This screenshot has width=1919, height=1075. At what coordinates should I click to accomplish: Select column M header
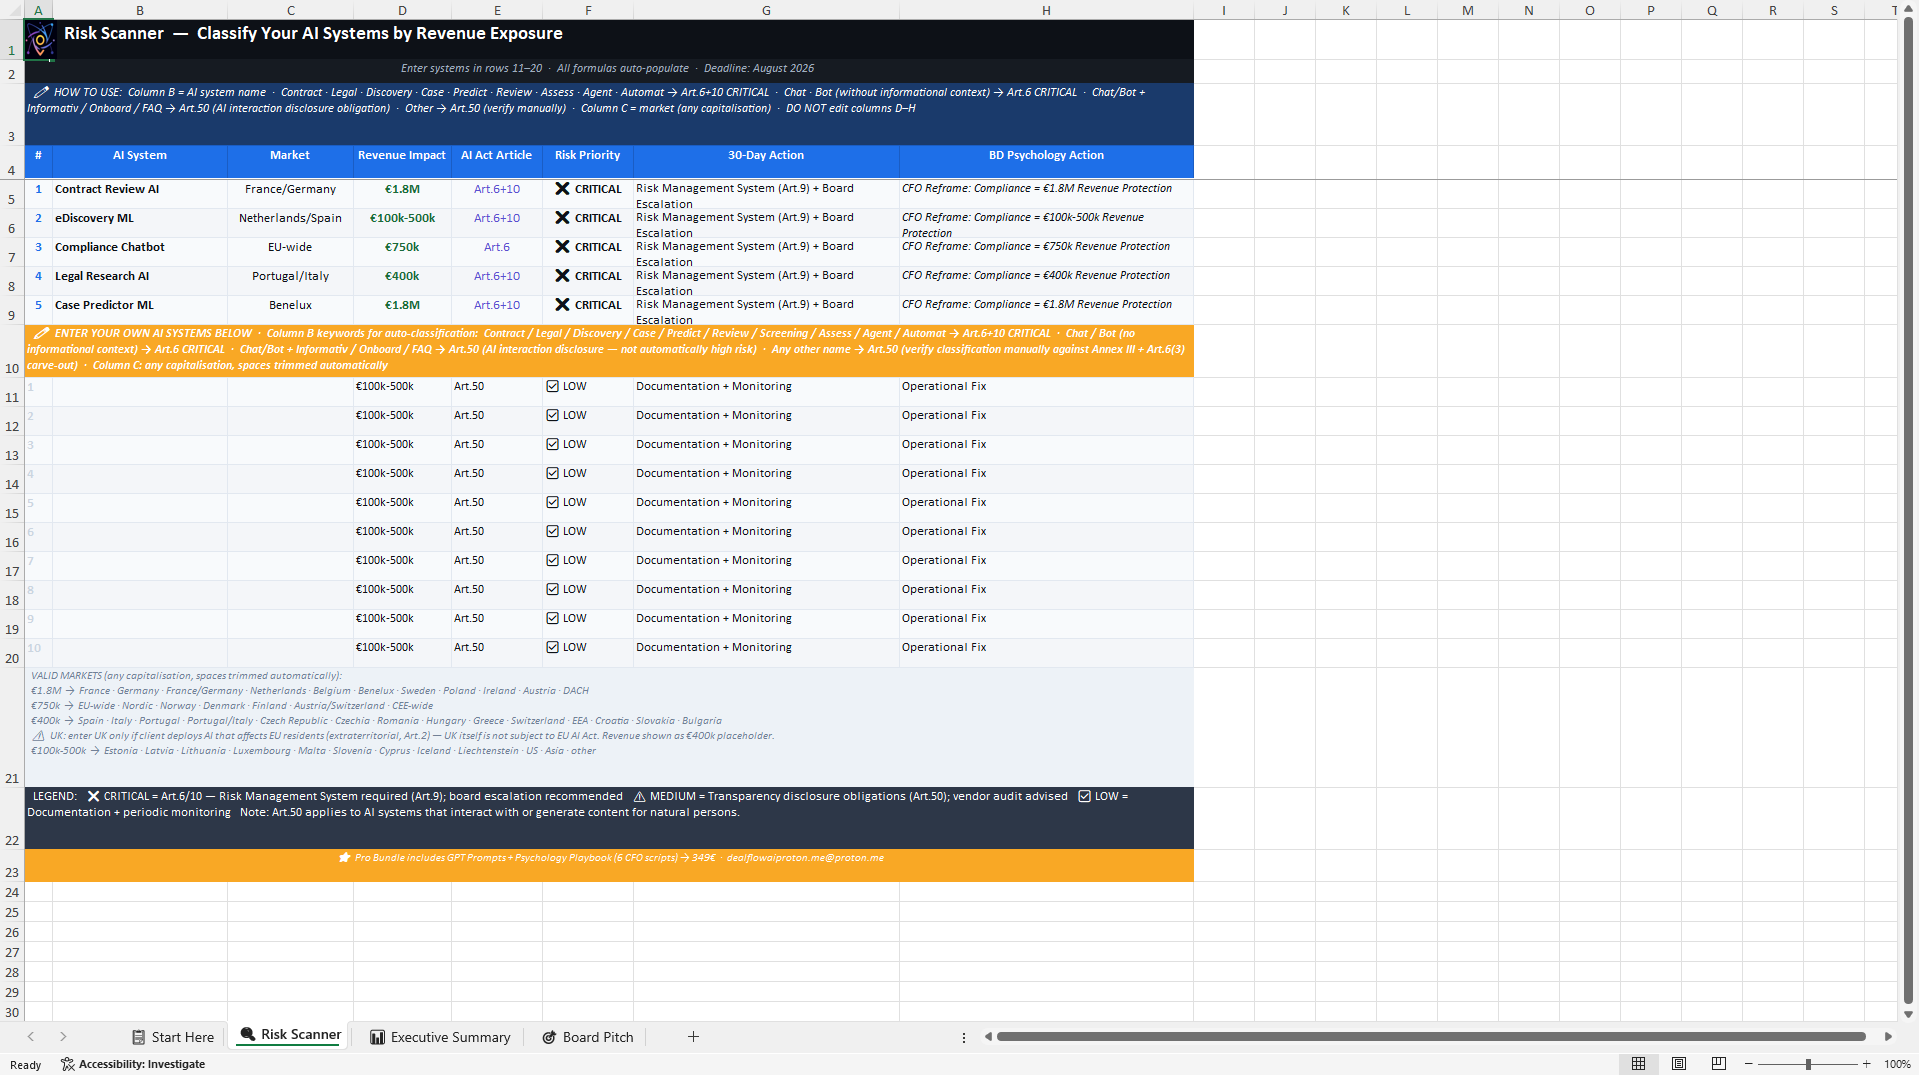tap(1467, 10)
